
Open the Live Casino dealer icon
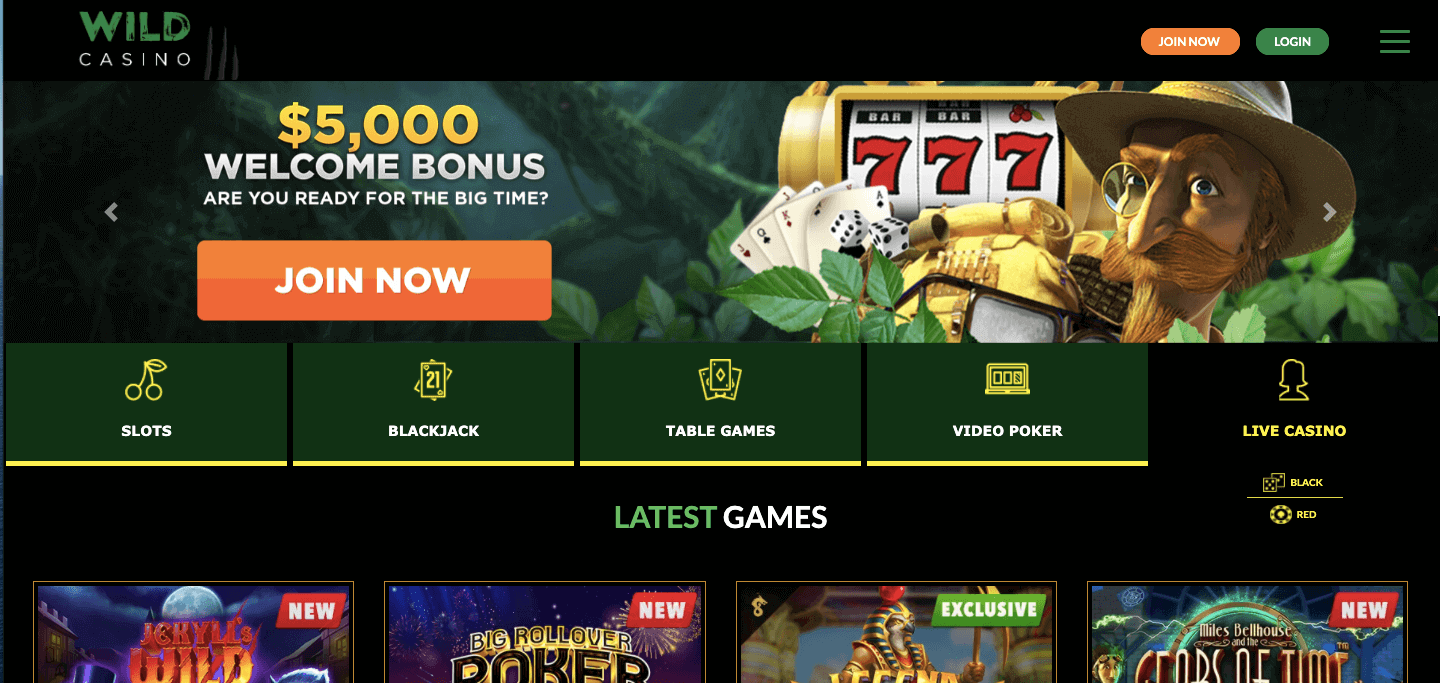[x=1294, y=380]
